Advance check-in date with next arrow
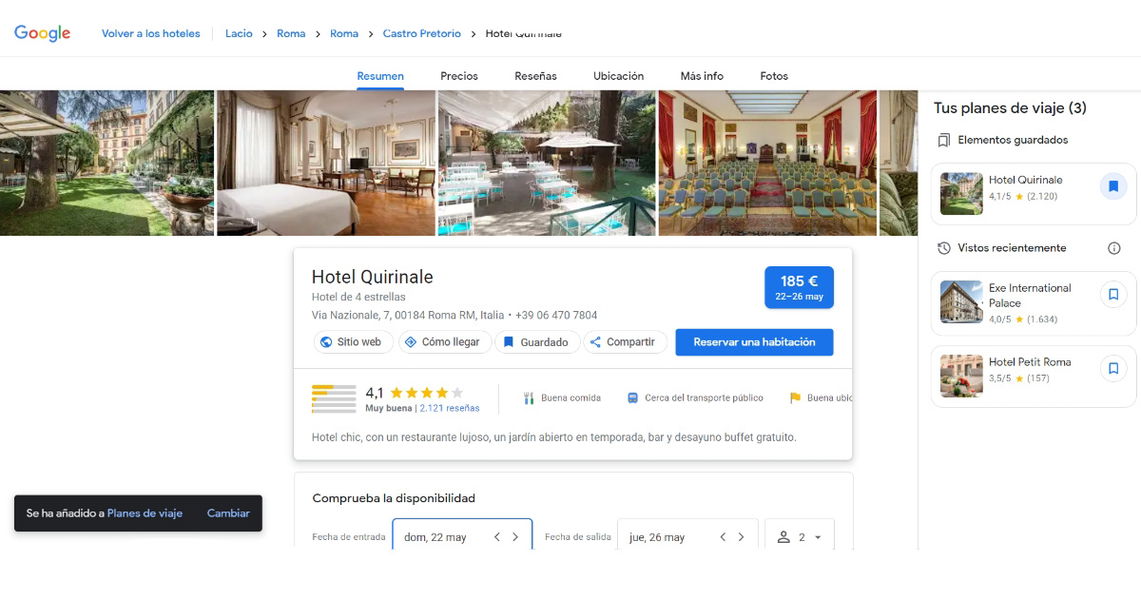 515,537
